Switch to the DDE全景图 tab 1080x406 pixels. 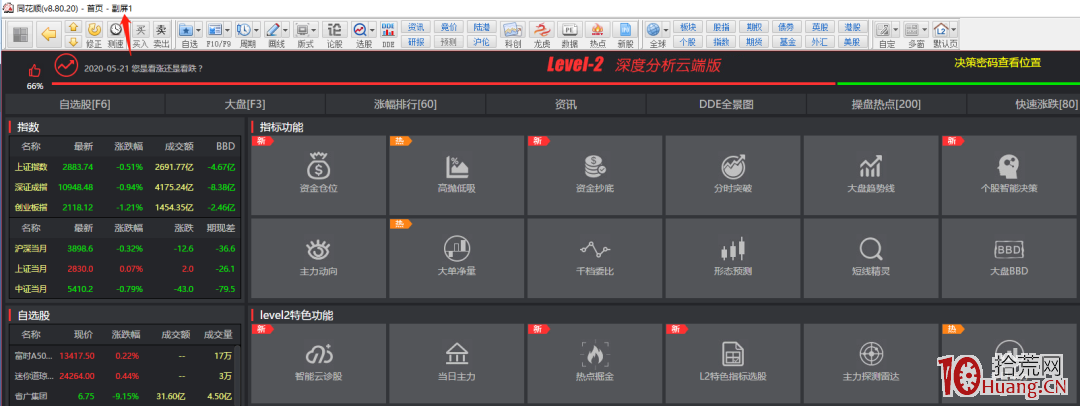[726, 105]
